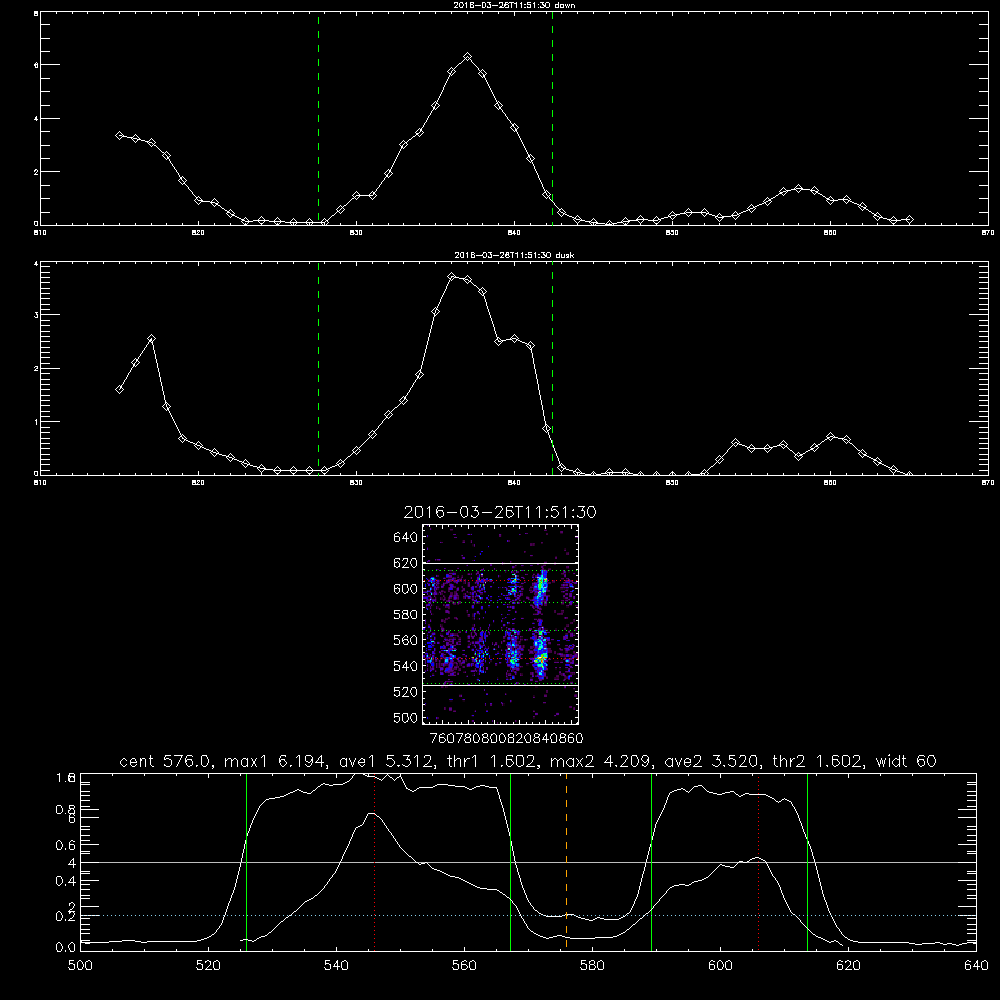This screenshot has width=1000, height=1000.
Task: Click the left green dashed line in dawn plot
Action: 318,119
